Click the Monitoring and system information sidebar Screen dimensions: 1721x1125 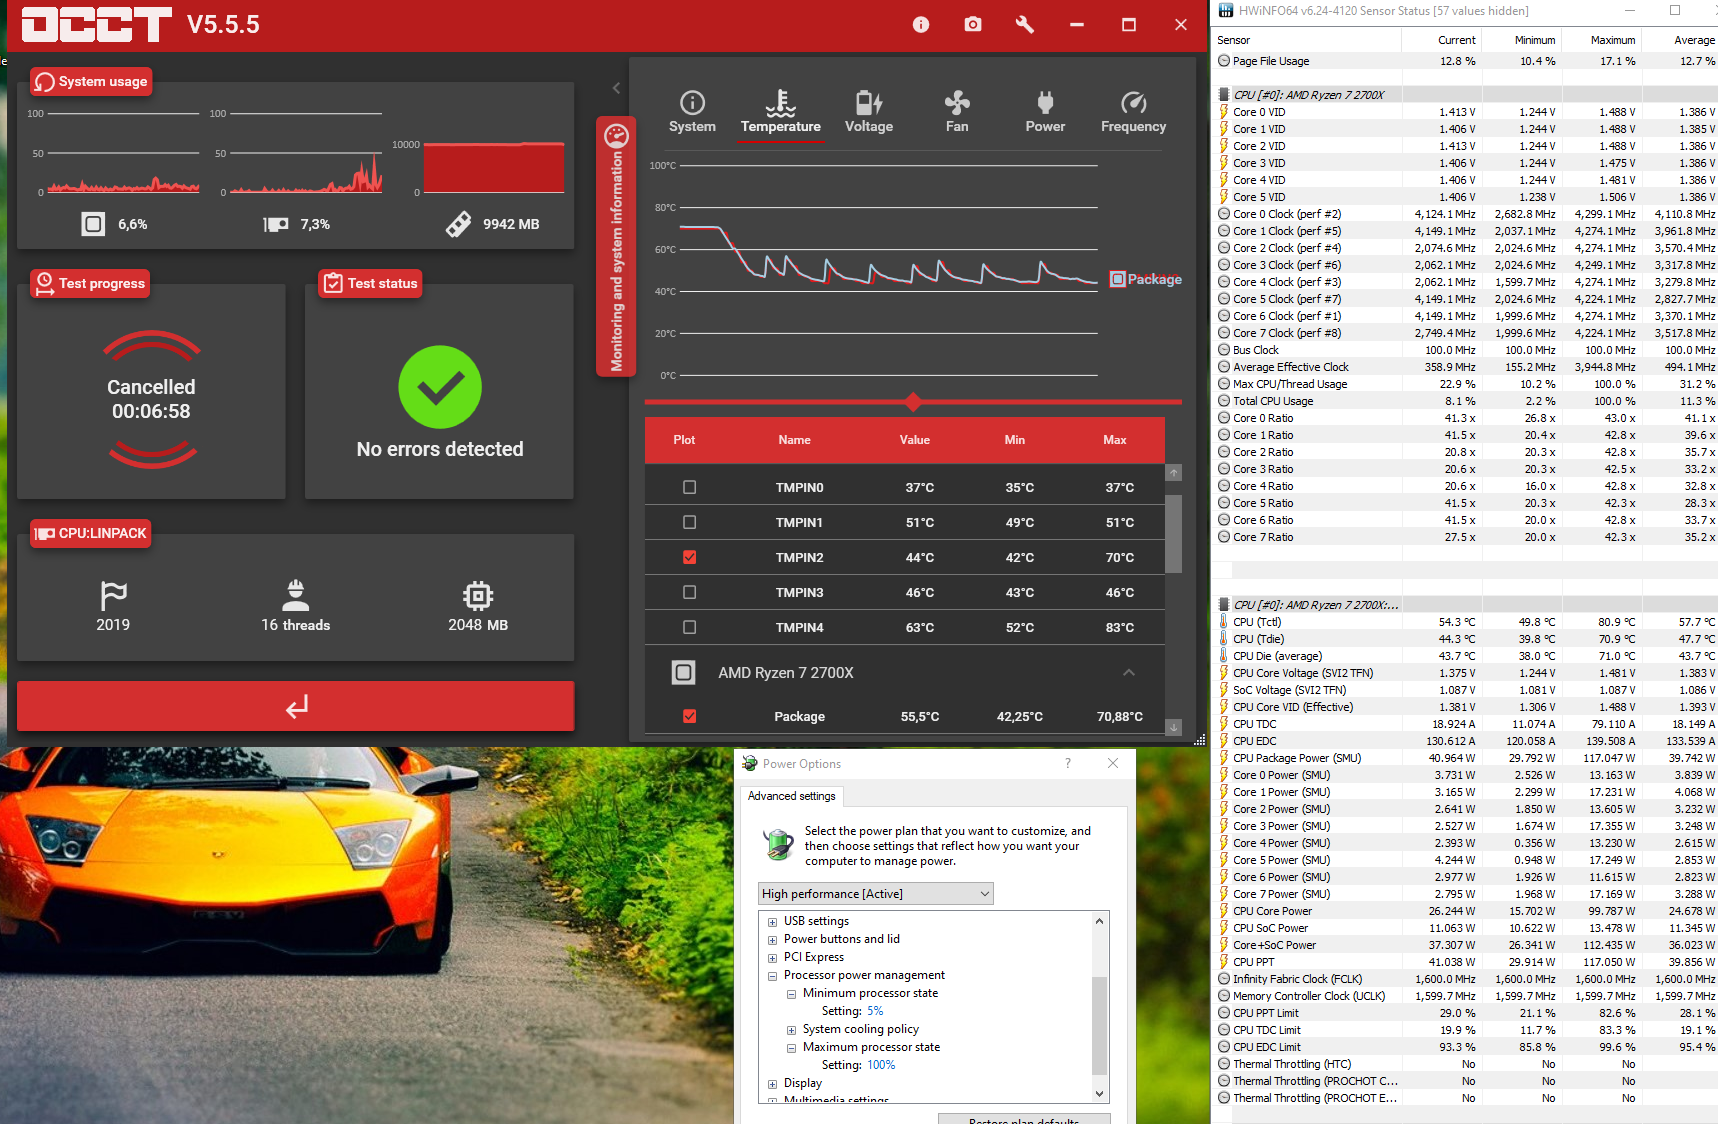coord(616,246)
